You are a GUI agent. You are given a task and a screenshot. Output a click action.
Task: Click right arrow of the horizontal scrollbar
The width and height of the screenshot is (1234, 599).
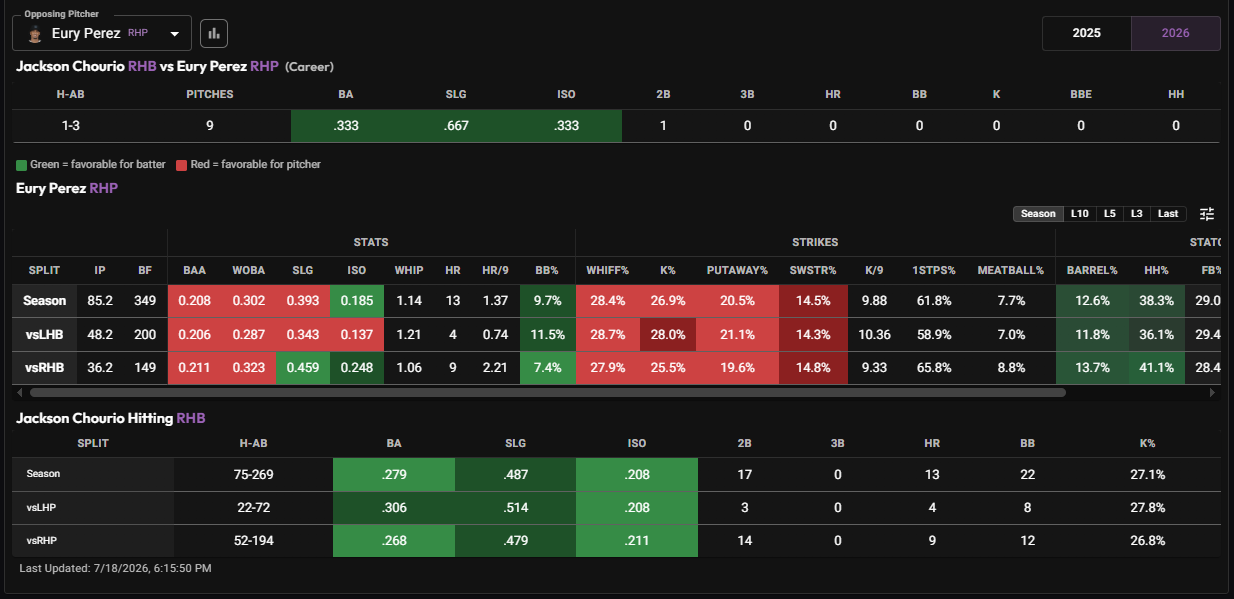click(1215, 393)
